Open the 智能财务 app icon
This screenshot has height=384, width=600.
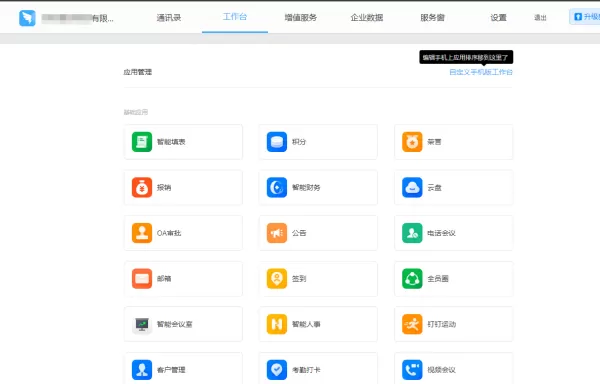click(277, 187)
